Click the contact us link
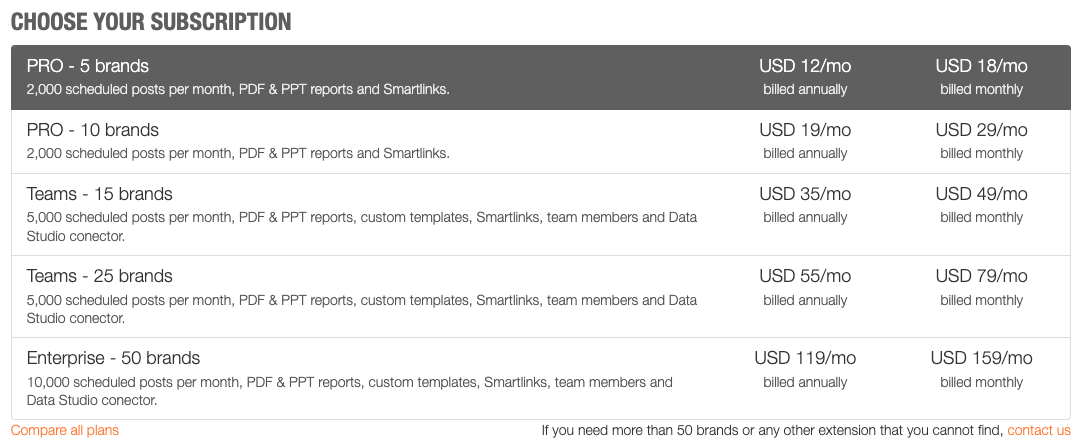 coord(1039,431)
